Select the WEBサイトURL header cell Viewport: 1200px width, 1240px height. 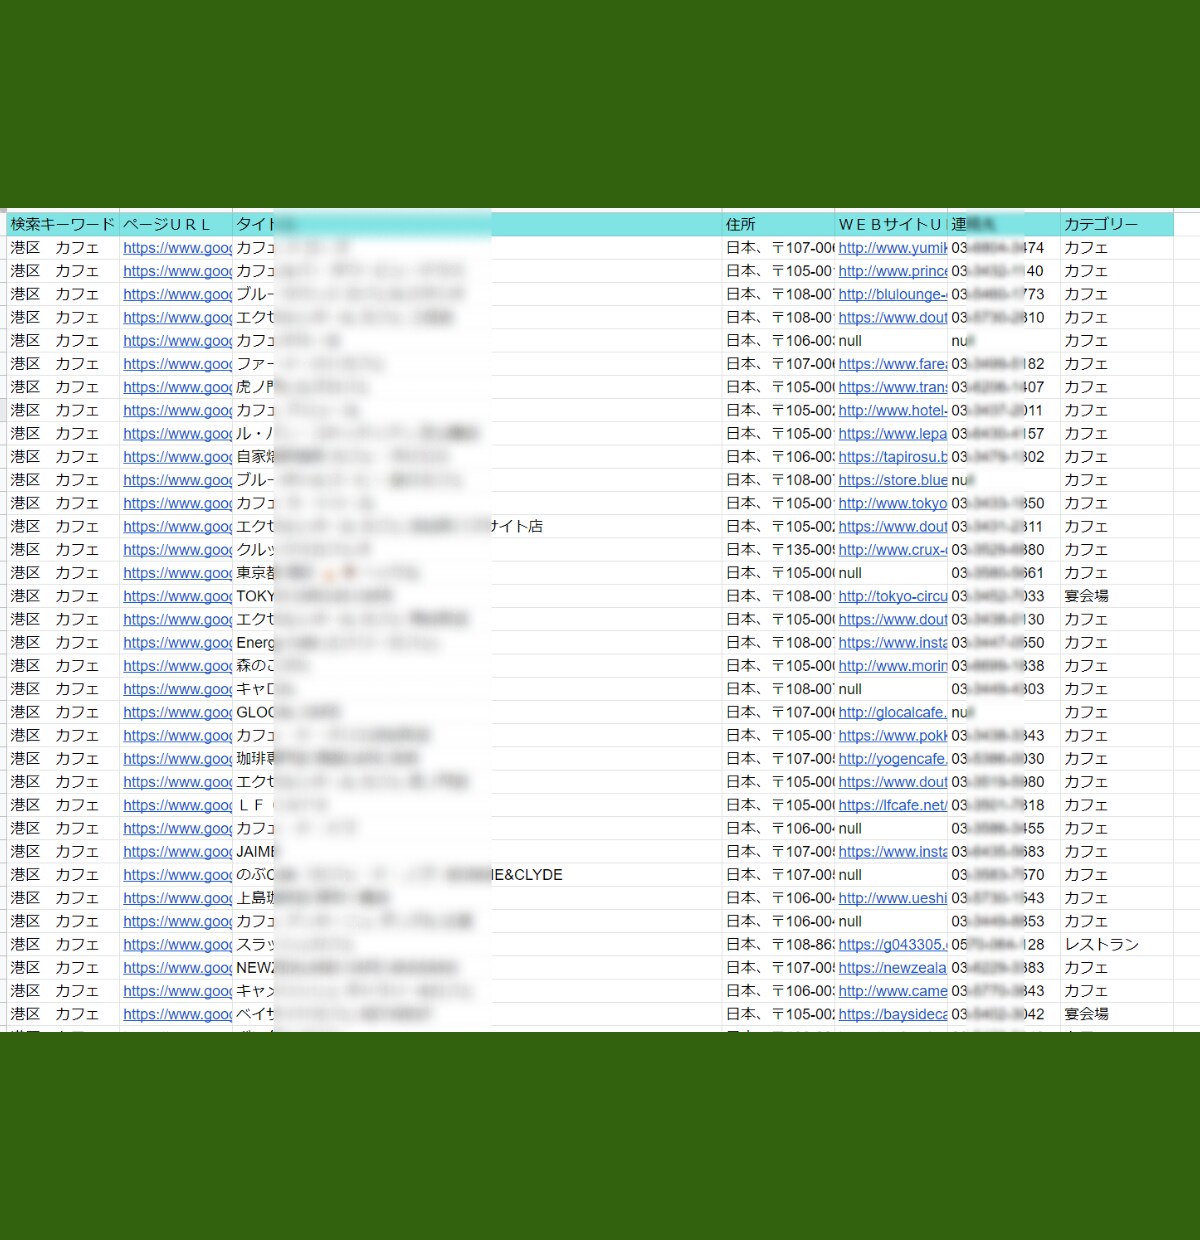click(x=891, y=224)
